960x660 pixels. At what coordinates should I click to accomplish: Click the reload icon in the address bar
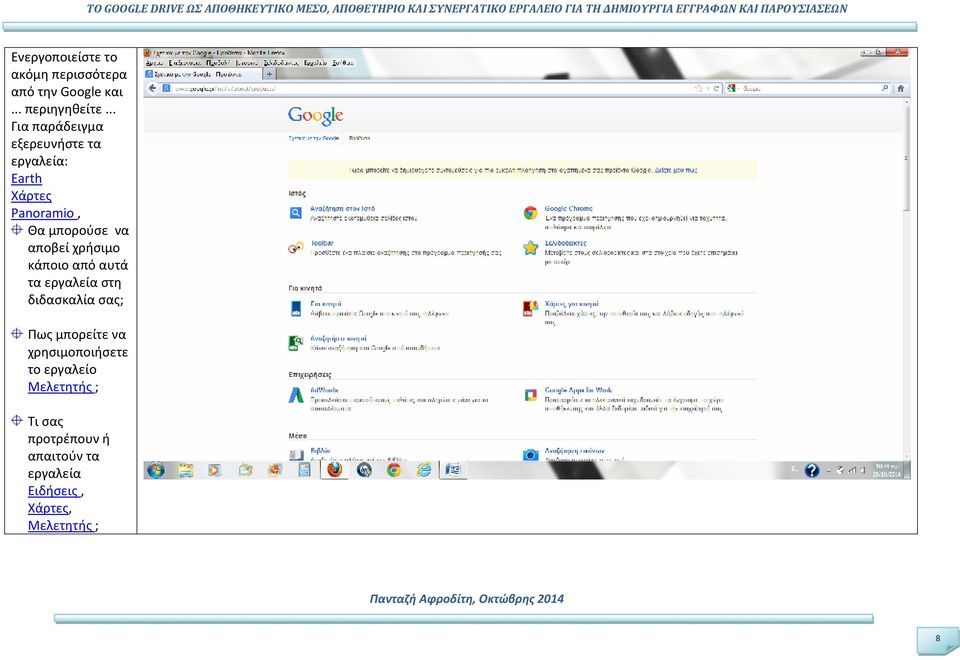click(x=716, y=89)
